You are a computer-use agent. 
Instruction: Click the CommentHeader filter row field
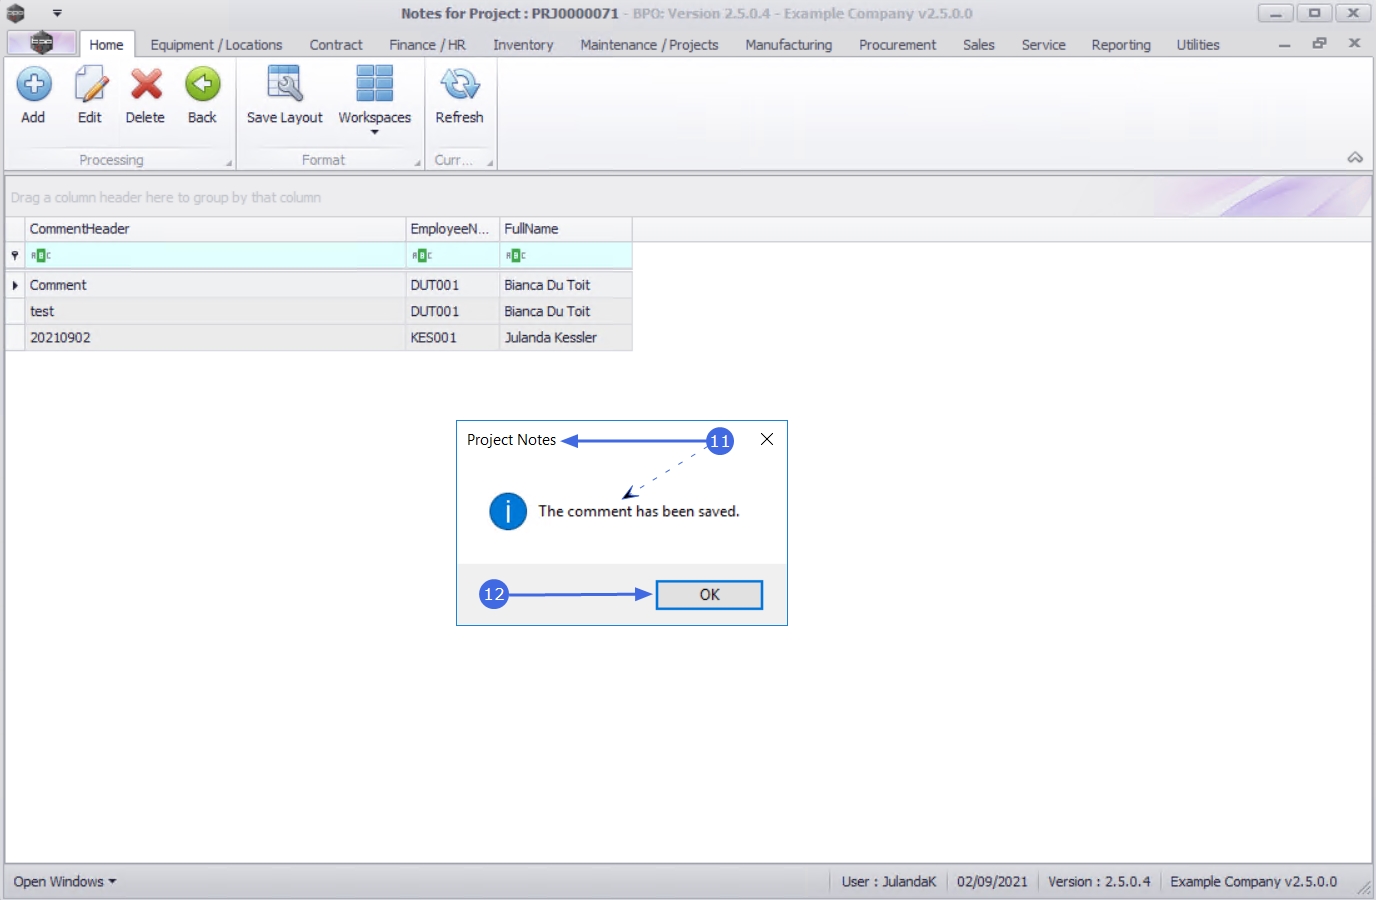[x=215, y=256]
